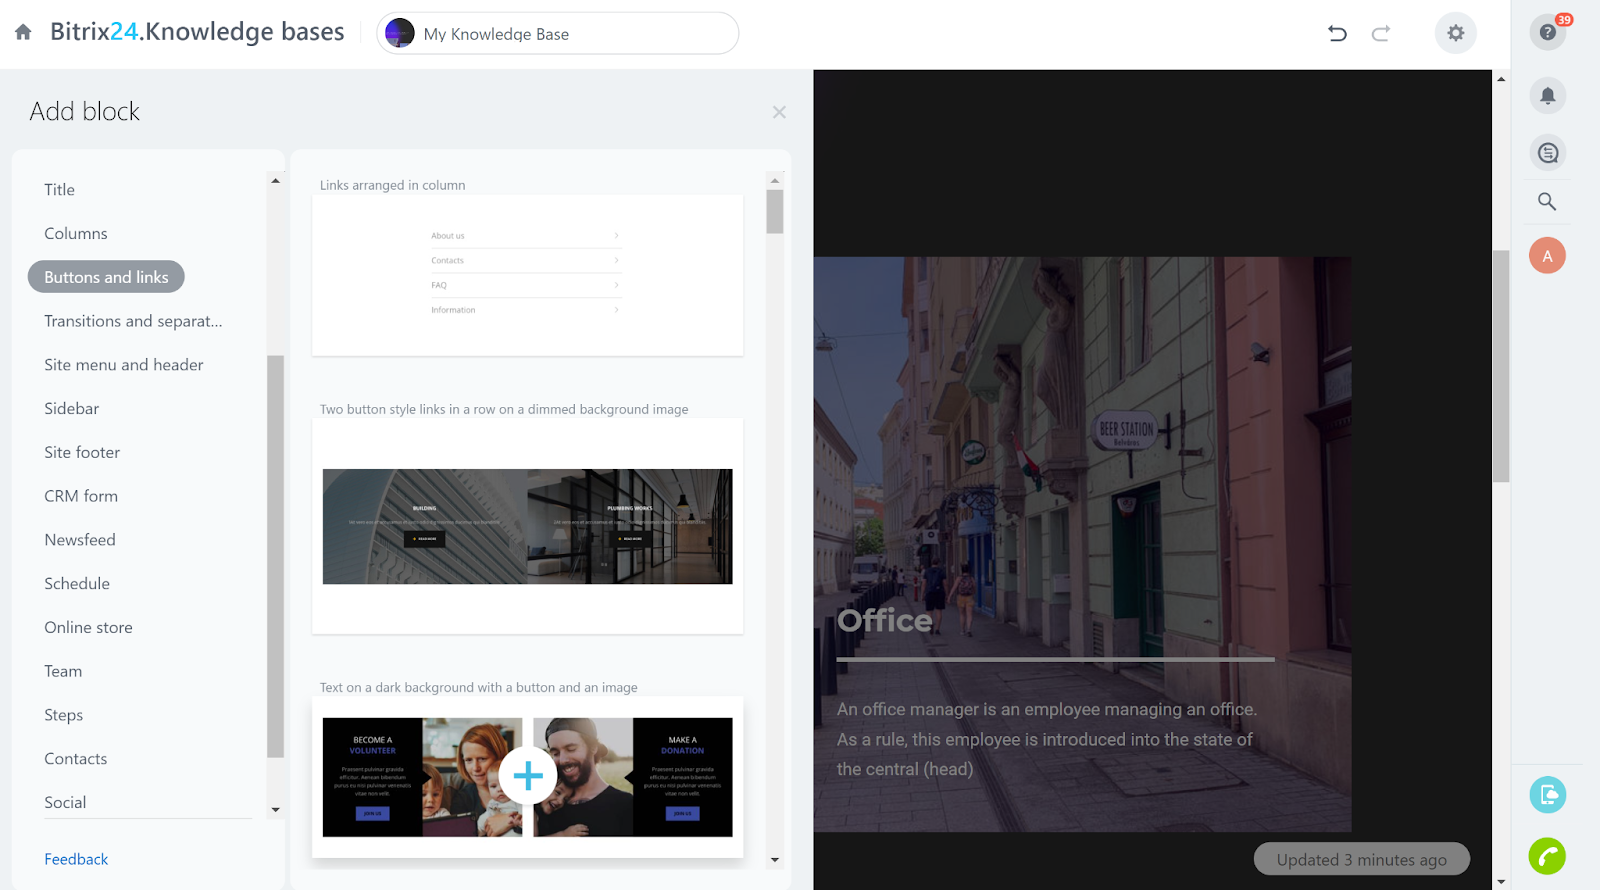Click the My Knowledge Base selector

[x=558, y=34]
